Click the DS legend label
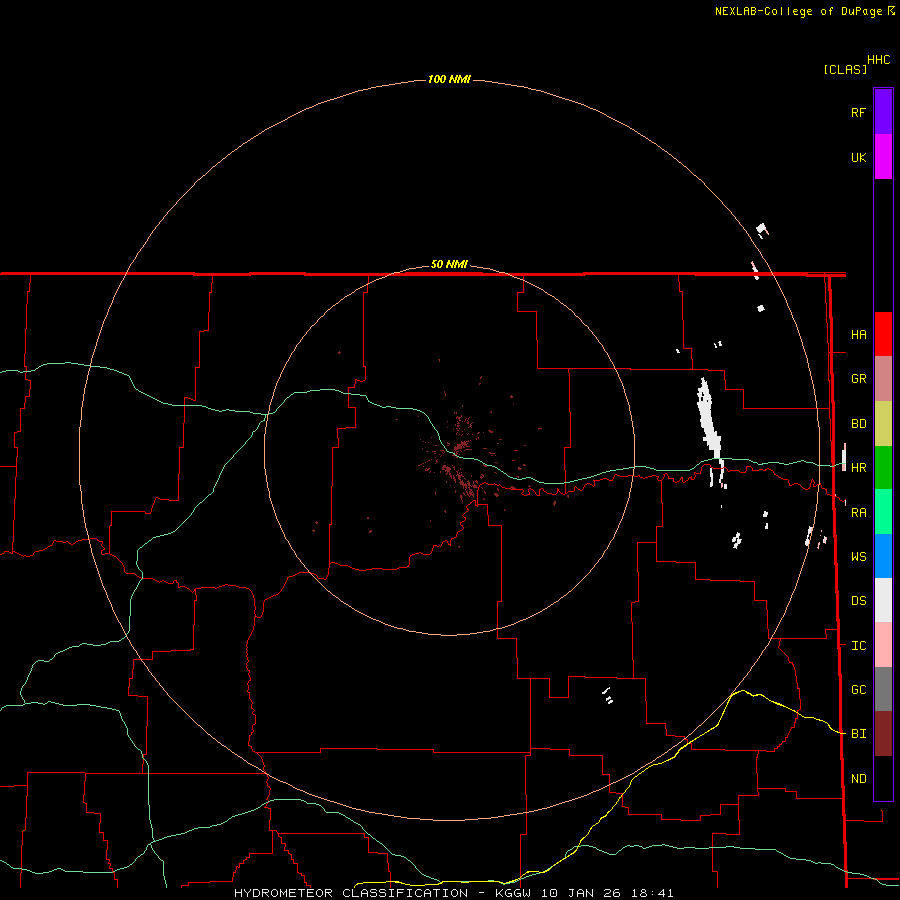Viewport: 900px width, 900px height. tap(858, 600)
